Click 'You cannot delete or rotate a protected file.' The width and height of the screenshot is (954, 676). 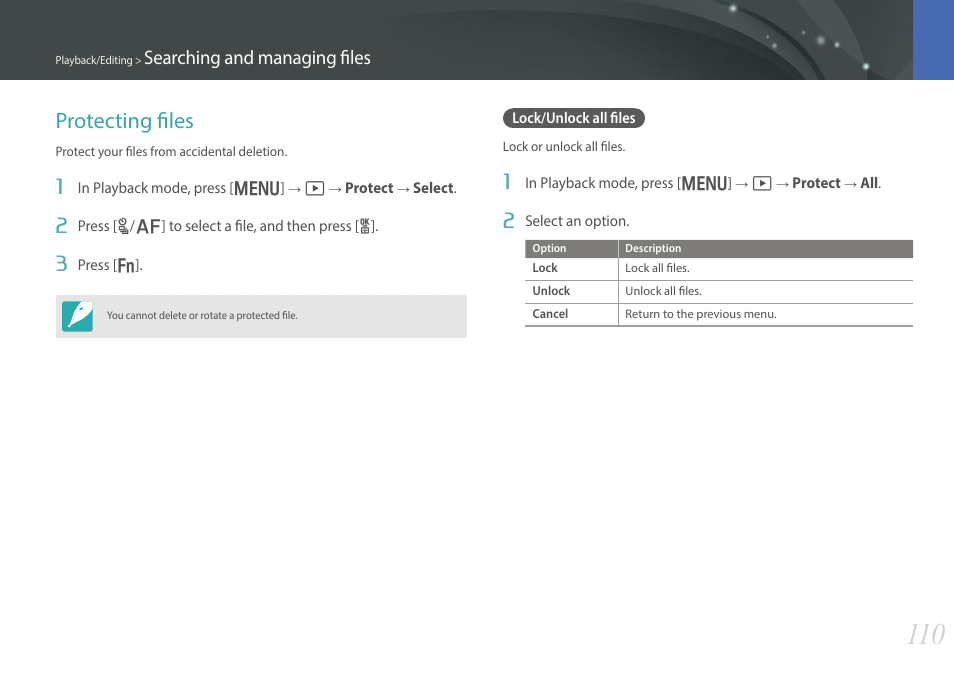(202, 316)
